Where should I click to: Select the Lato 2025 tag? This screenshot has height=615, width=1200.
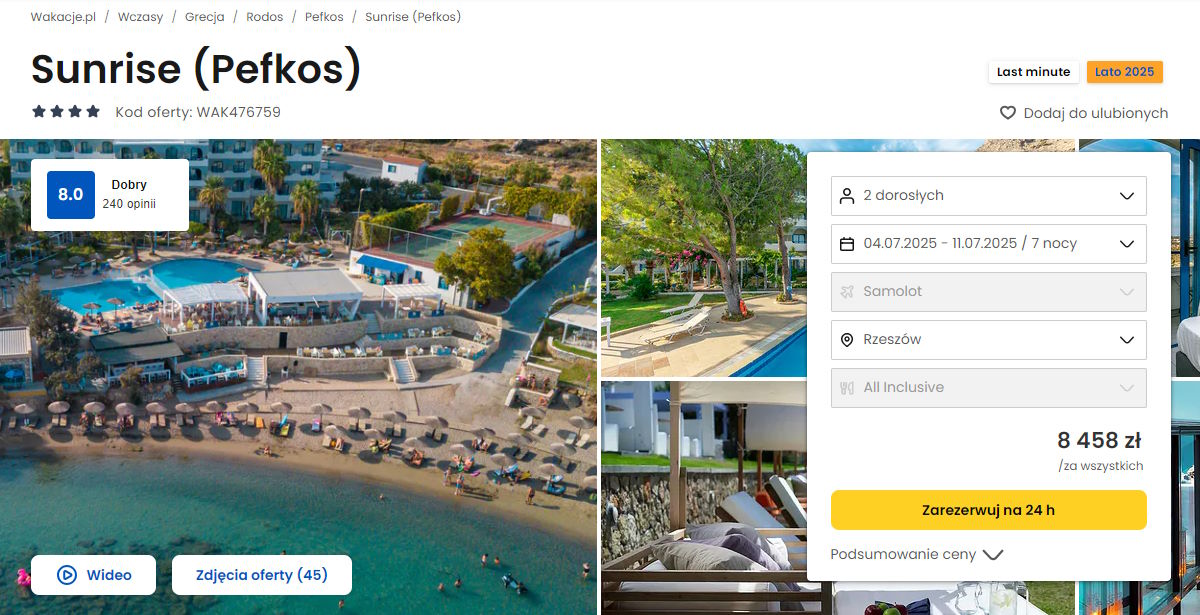1124,72
